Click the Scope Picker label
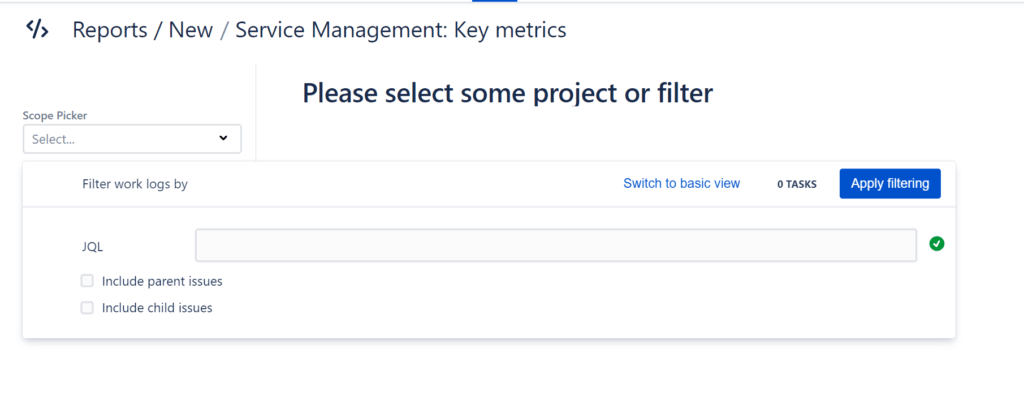Viewport: 1024px width, 418px height. [55, 116]
